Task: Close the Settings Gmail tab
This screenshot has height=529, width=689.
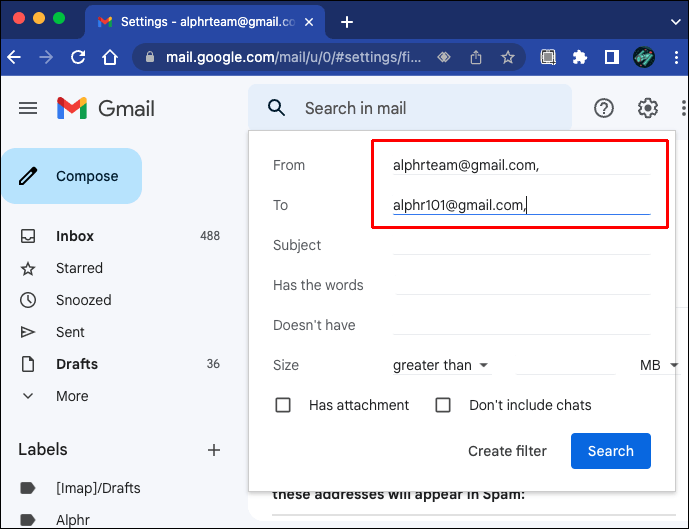Action: pyautogui.click(x=309, y=22)
